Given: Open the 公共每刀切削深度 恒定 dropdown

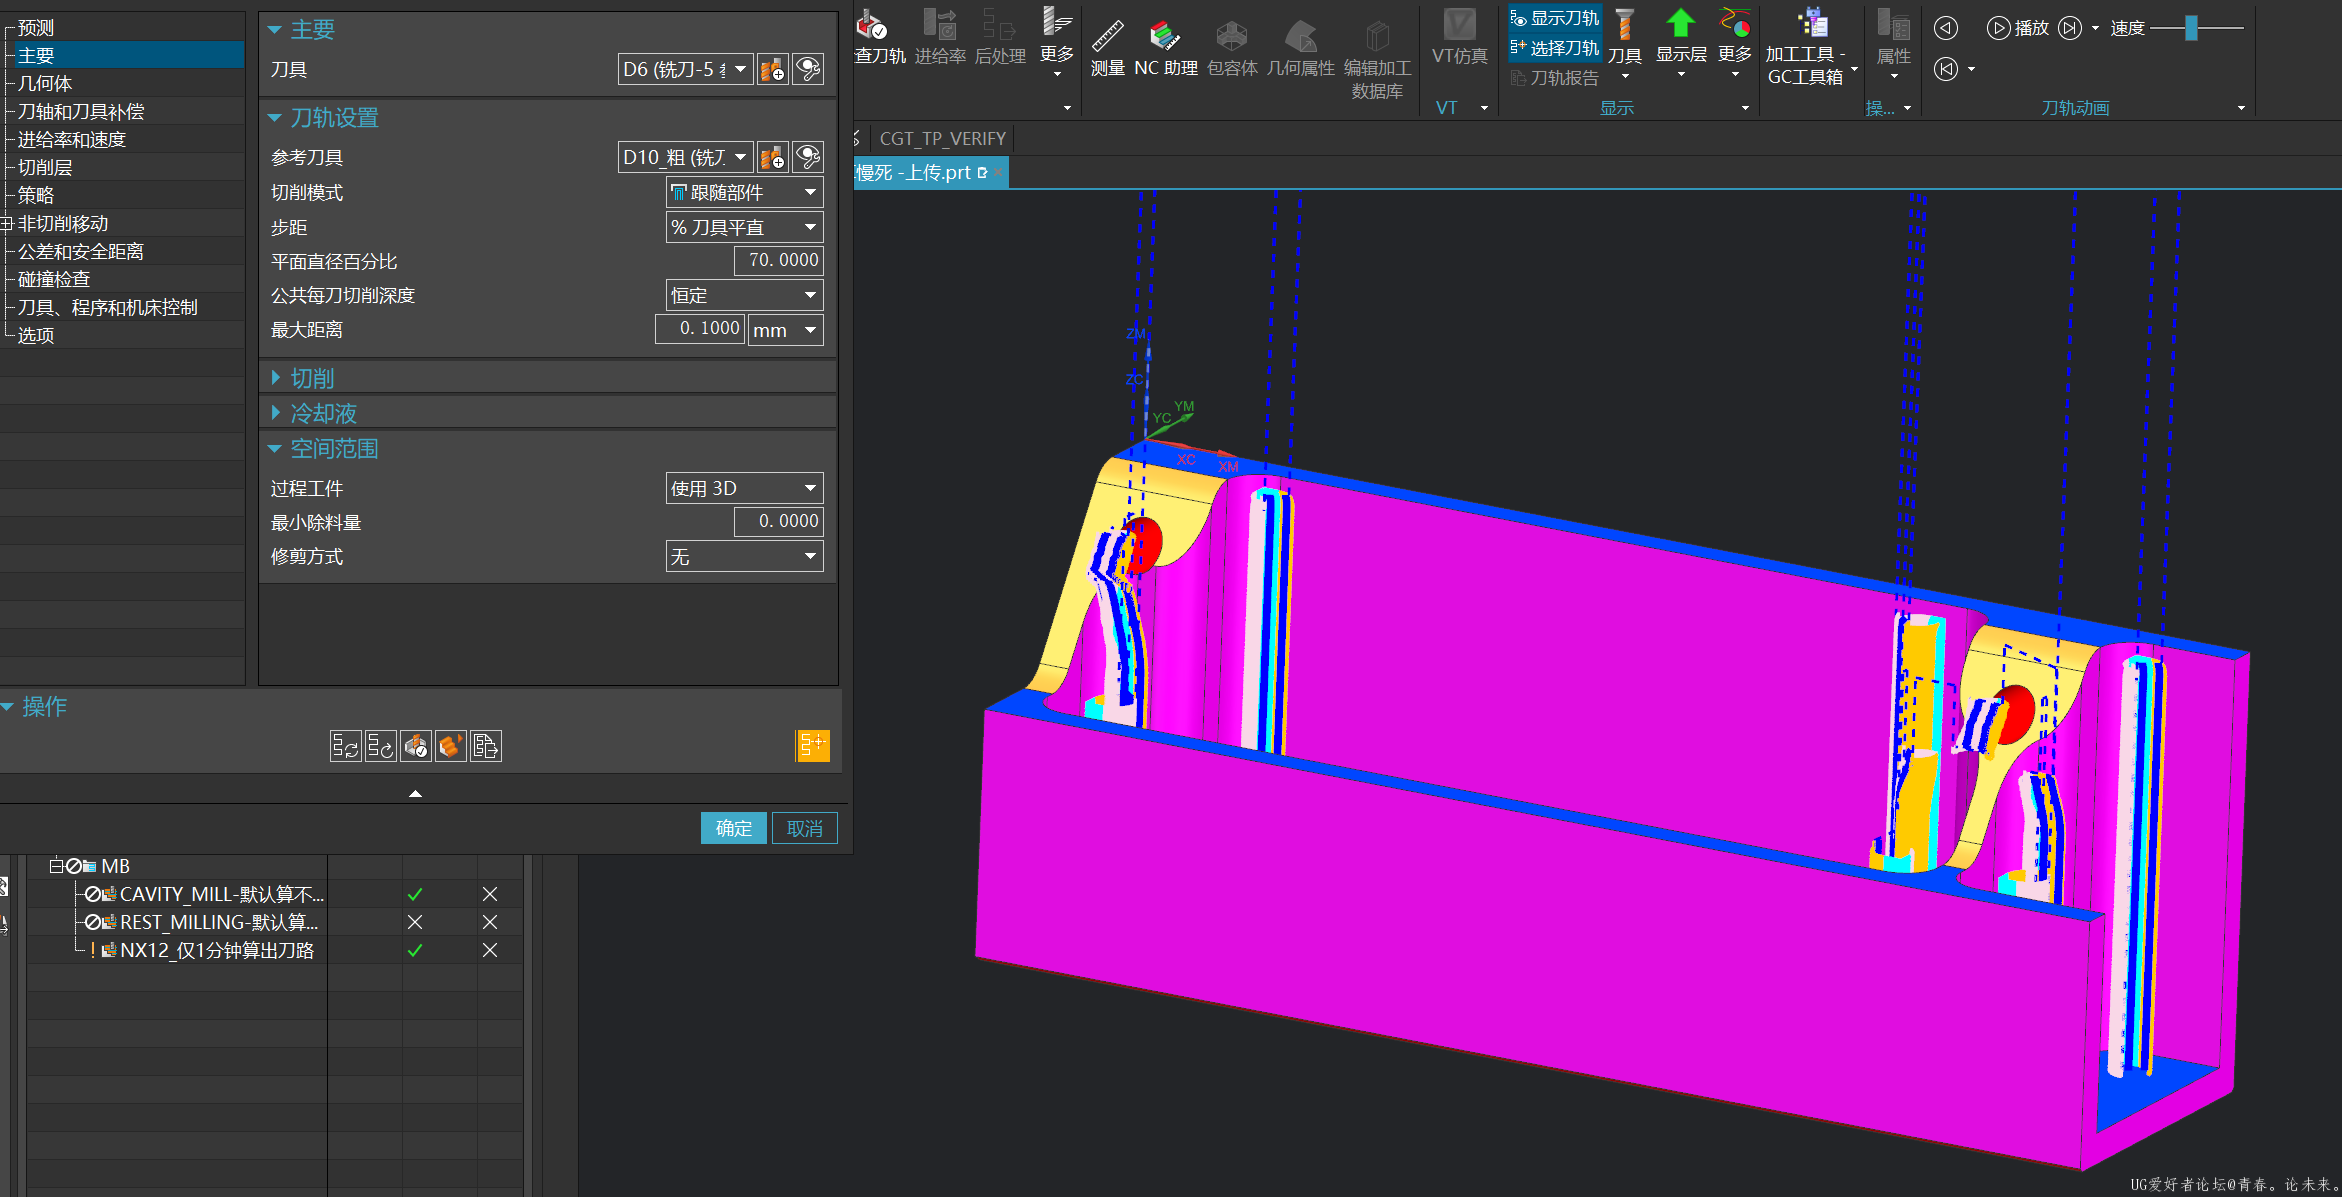Looking at the screenshot, I should [745, 295].
